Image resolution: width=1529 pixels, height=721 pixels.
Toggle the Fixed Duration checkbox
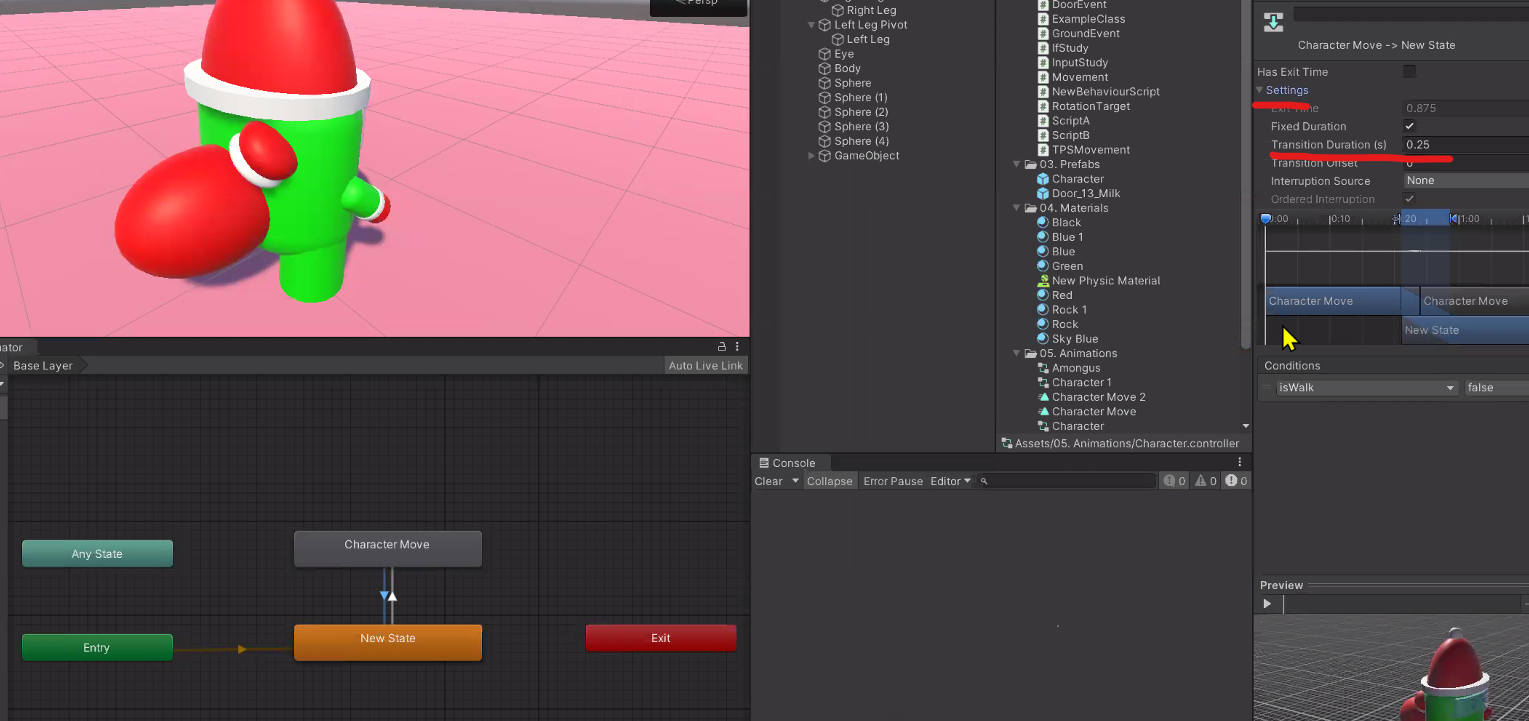pyautogui.click(x=1410, y=126)
